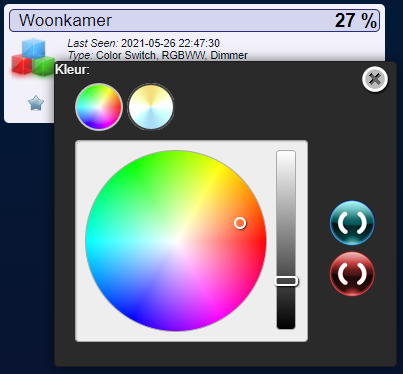Close the Kleur color picker popup
The height and width of the screenshot is (374, 403).
[375, 79]
